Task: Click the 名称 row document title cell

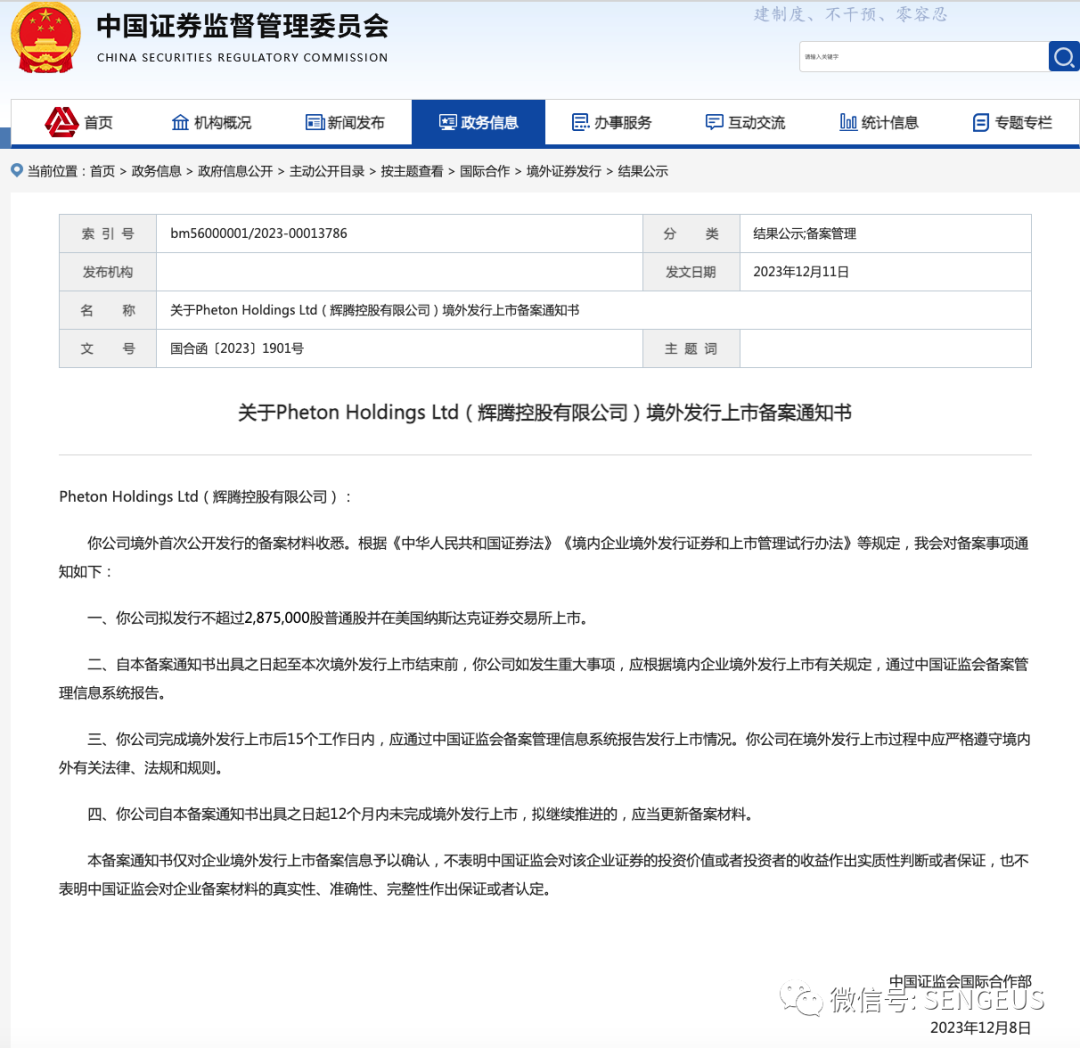Action: (x=594, y=310)
